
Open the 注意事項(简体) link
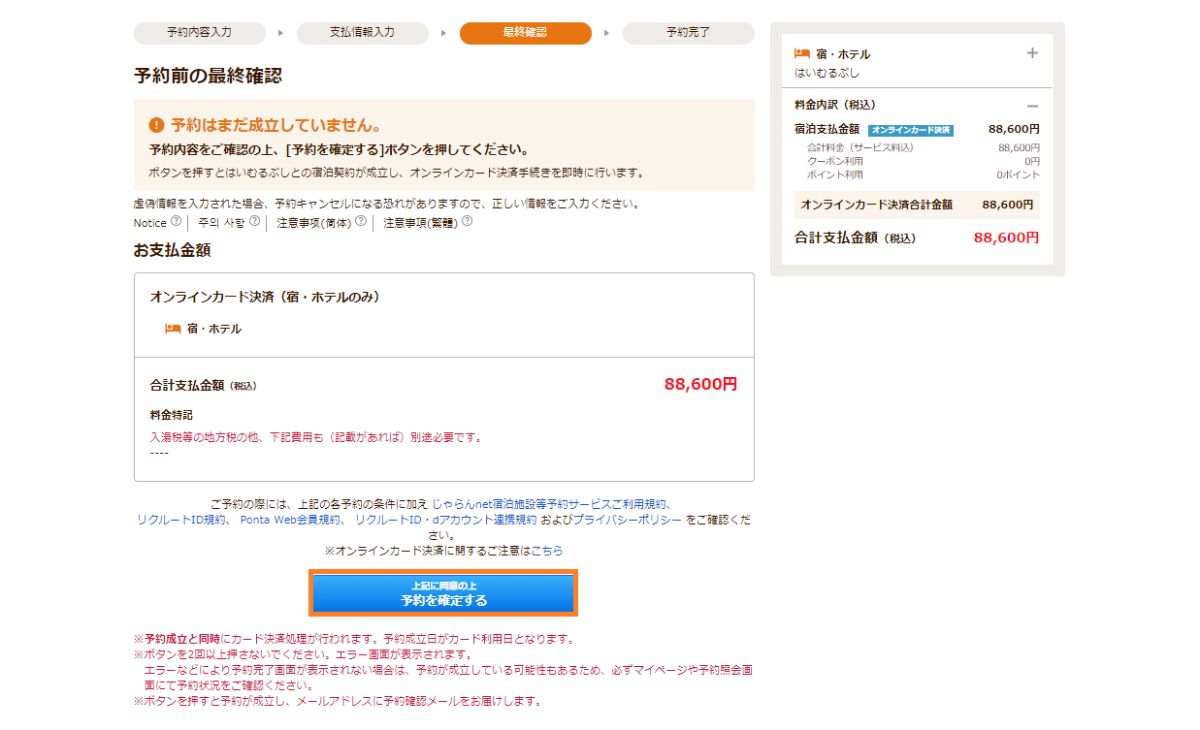click(314, 223)
